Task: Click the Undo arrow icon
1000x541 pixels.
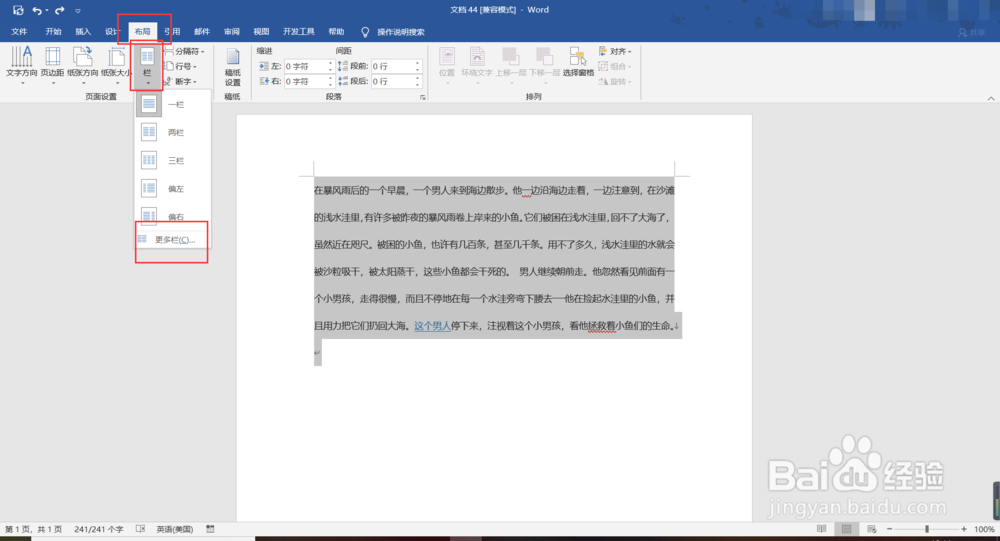Action: pos(37,10)
